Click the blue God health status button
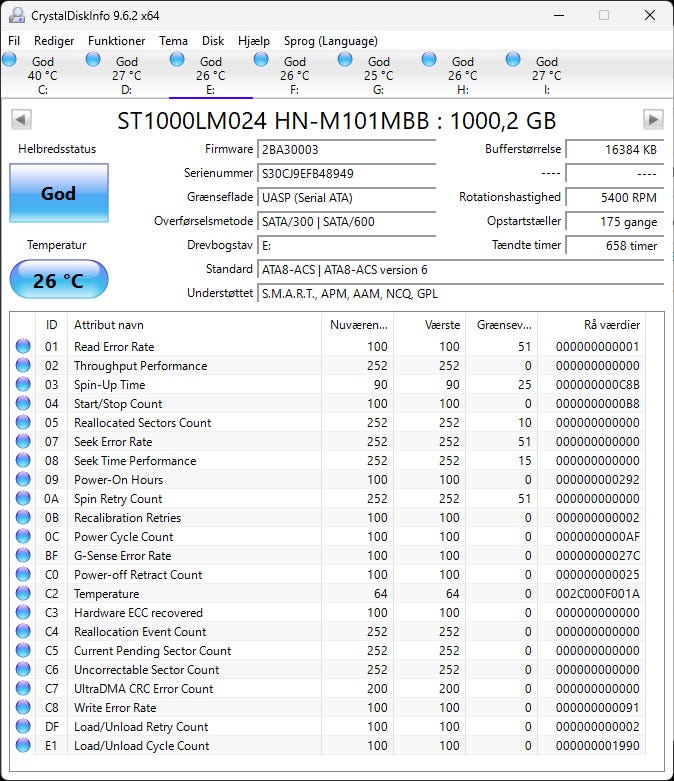The image size is (674, 781). point(58,193)
